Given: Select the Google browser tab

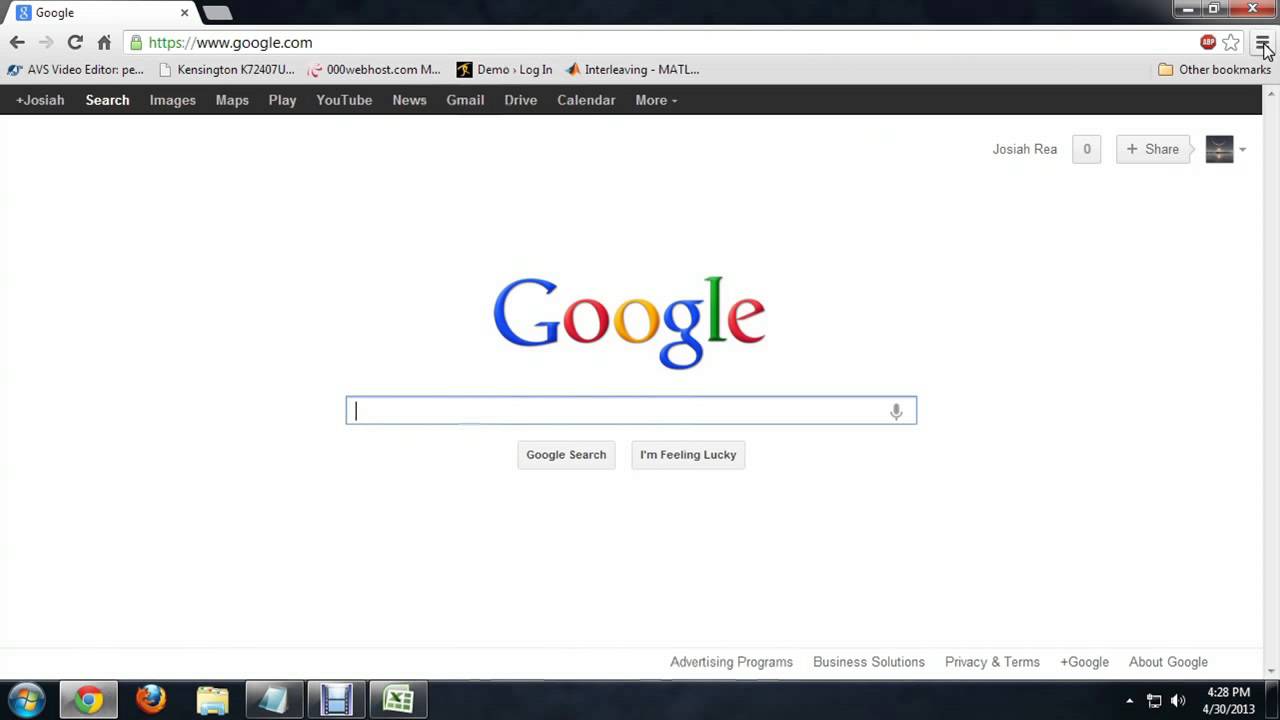Looking at the screenshot, I should coord(100,13).
